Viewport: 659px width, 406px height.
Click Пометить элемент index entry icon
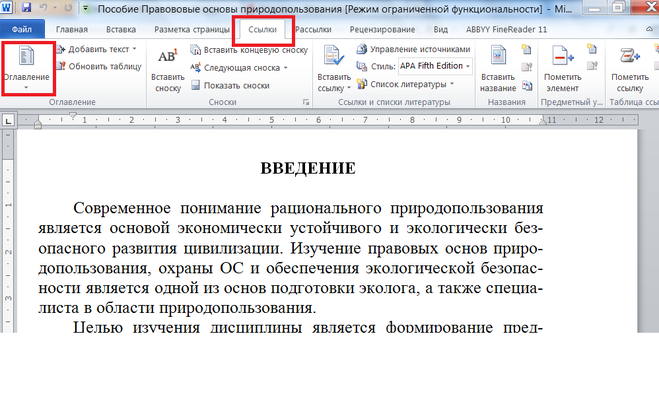pyautogui.click(x=561, y=58)
